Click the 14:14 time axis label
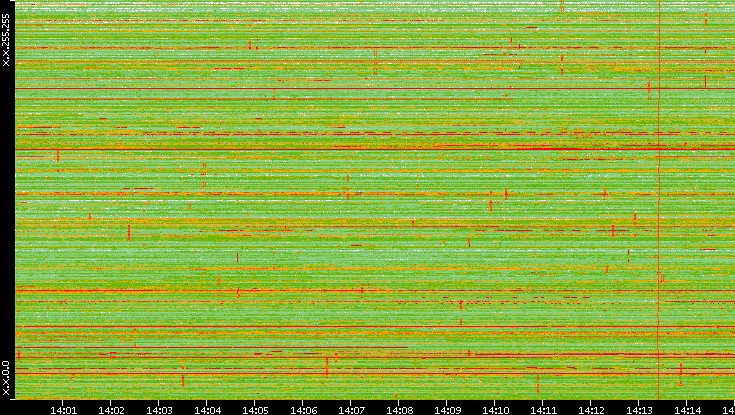 687,410
